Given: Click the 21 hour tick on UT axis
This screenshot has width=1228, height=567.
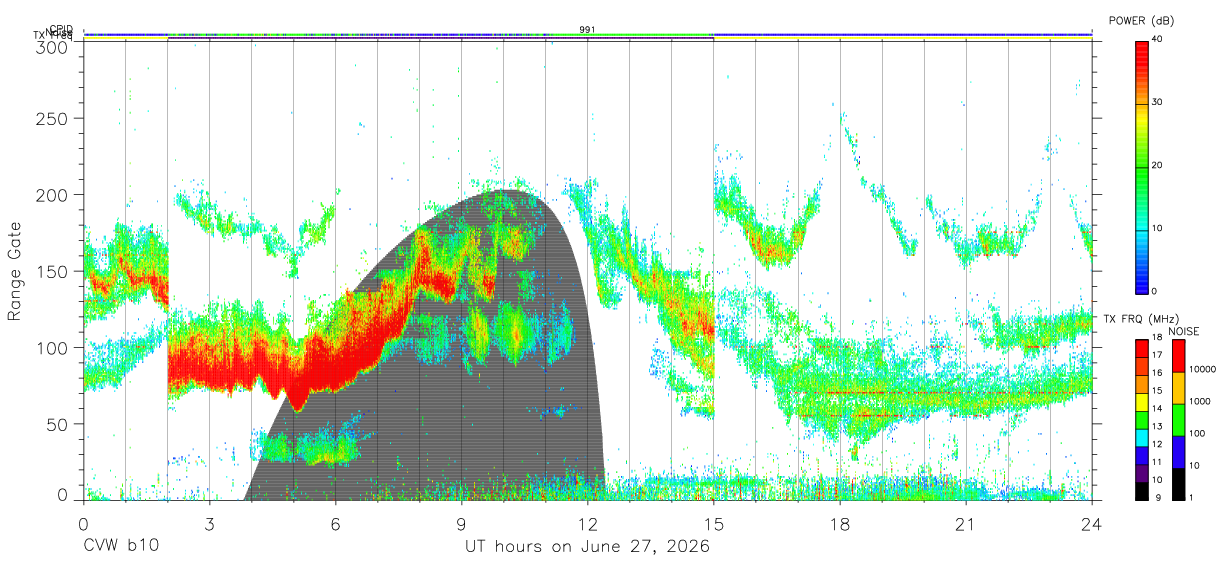Looking at the screenshot, I should [x=965, y=523].
